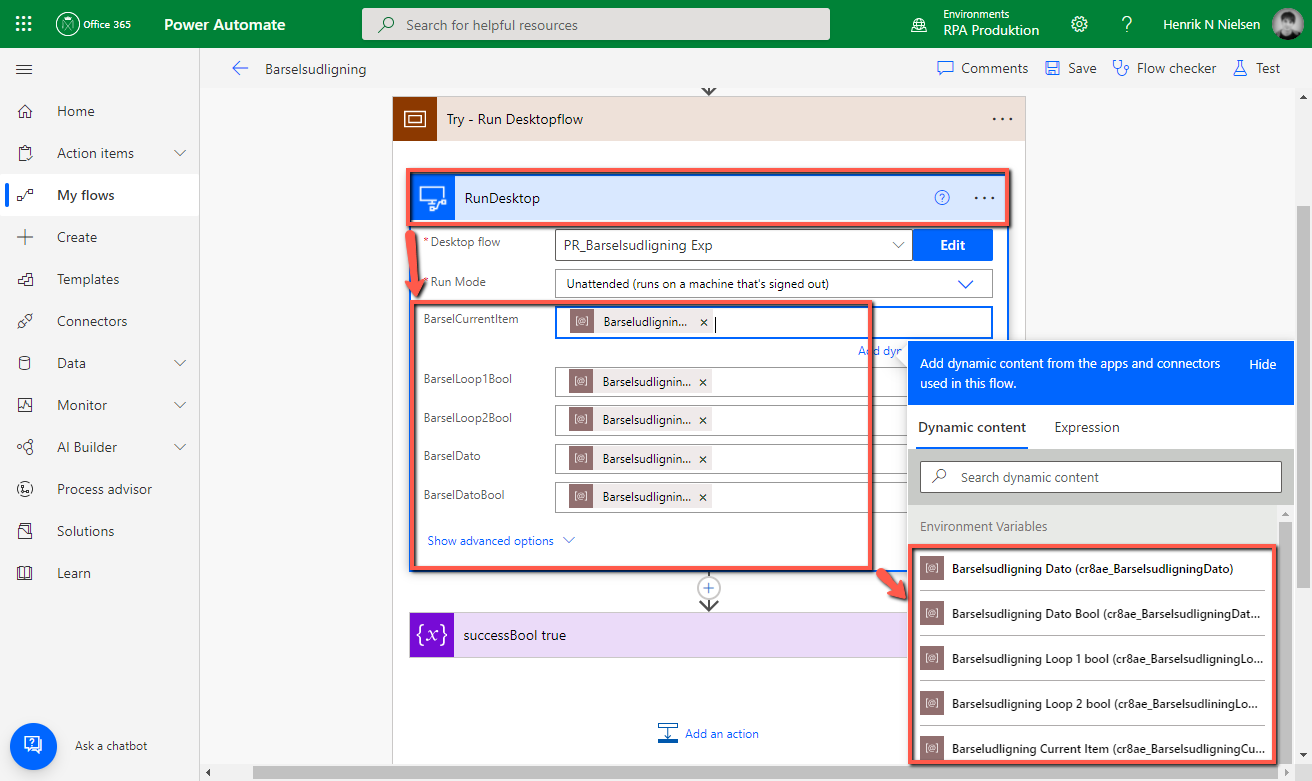Expand the Data chevron
The image size is (1312, 781).
(180, 363)
